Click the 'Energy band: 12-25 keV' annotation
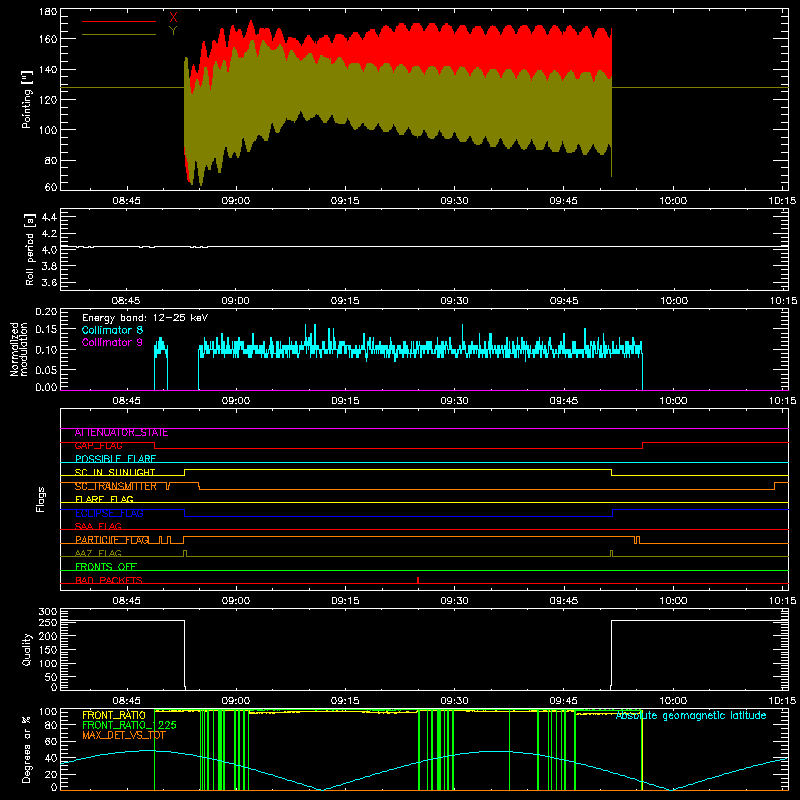800x800 pixels. tap(145, 318)
